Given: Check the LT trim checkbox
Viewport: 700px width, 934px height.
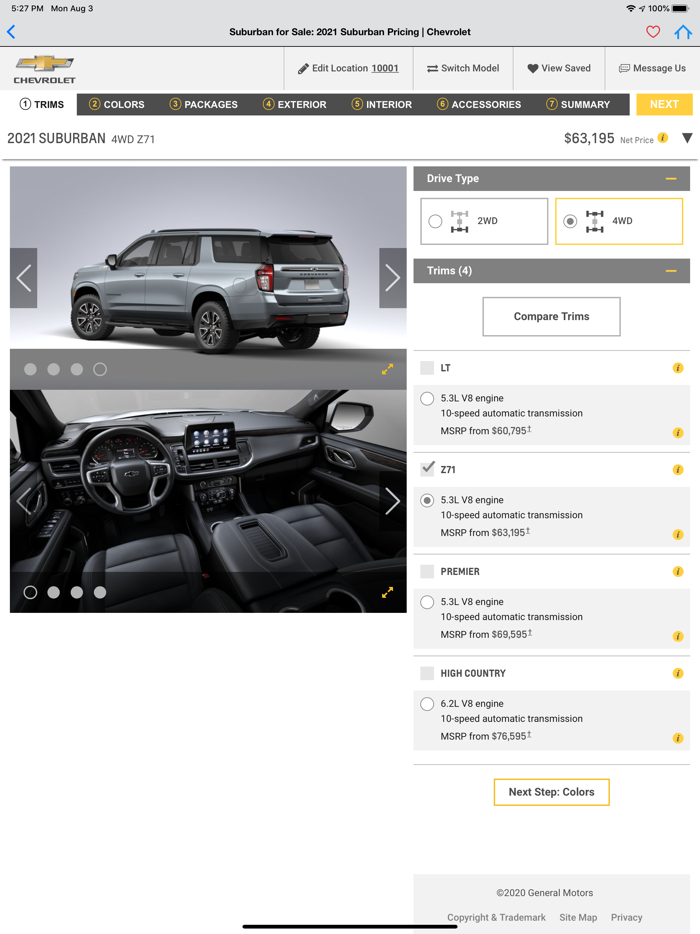Looking at the screenshot, I should point(427,368).
